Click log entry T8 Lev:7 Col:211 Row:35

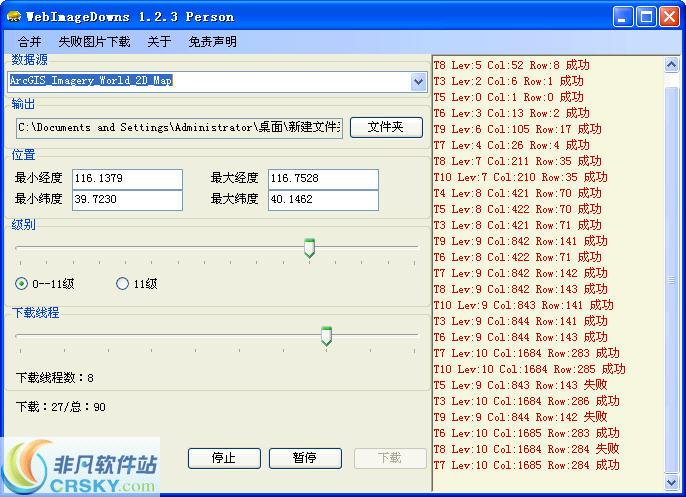tap(518, 161)
